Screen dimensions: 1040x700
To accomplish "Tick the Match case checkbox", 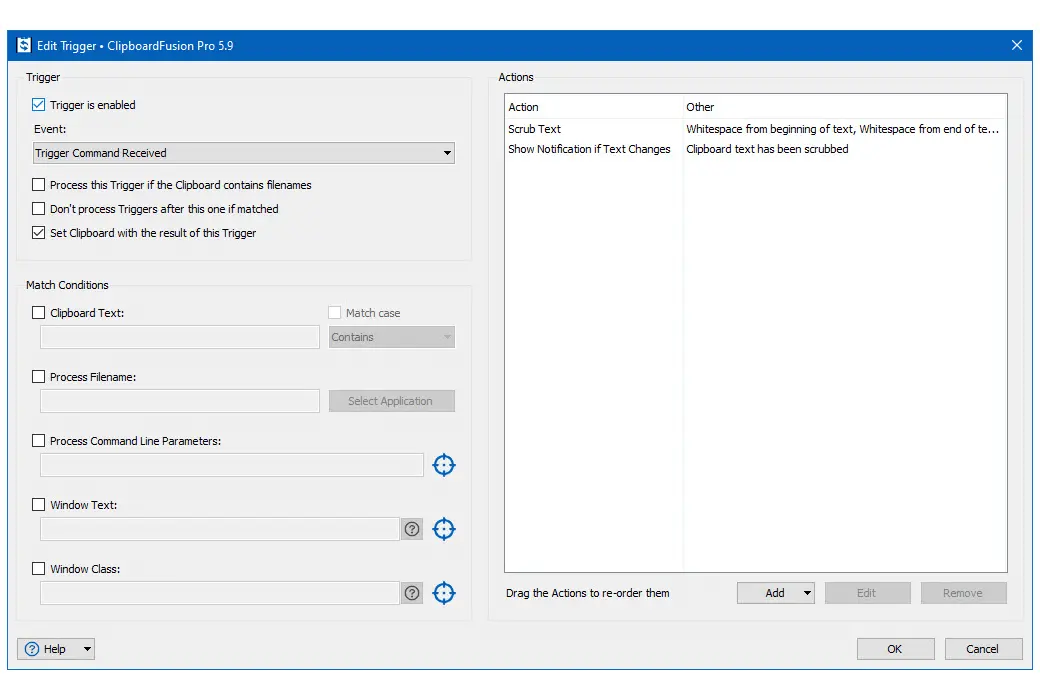I will pos(335,313).
